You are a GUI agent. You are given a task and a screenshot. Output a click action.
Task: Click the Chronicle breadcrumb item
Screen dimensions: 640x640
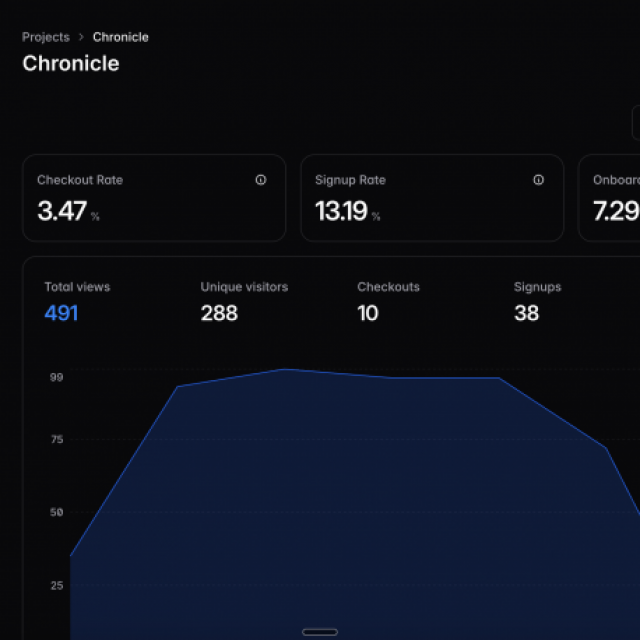[x=120, y=37]
